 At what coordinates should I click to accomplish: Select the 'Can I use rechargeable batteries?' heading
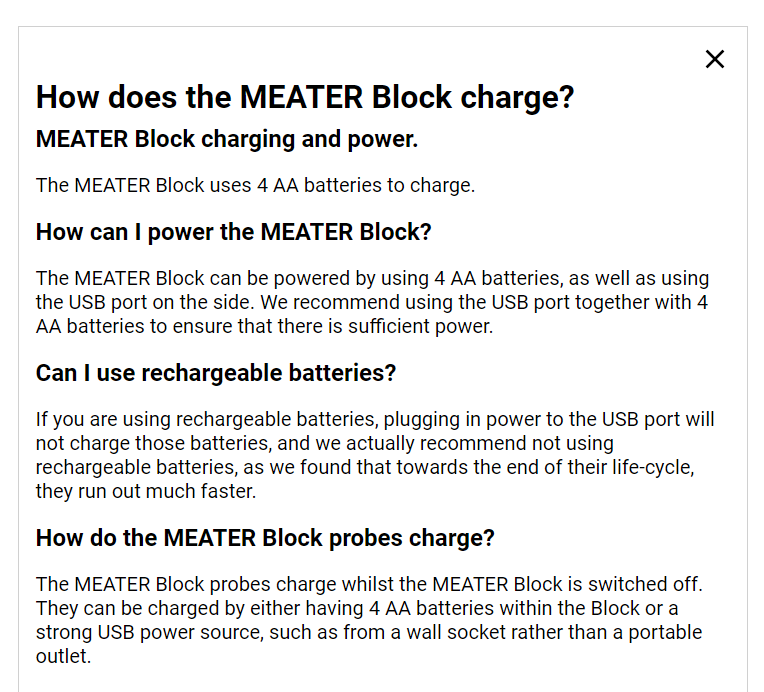click(216, 373)
